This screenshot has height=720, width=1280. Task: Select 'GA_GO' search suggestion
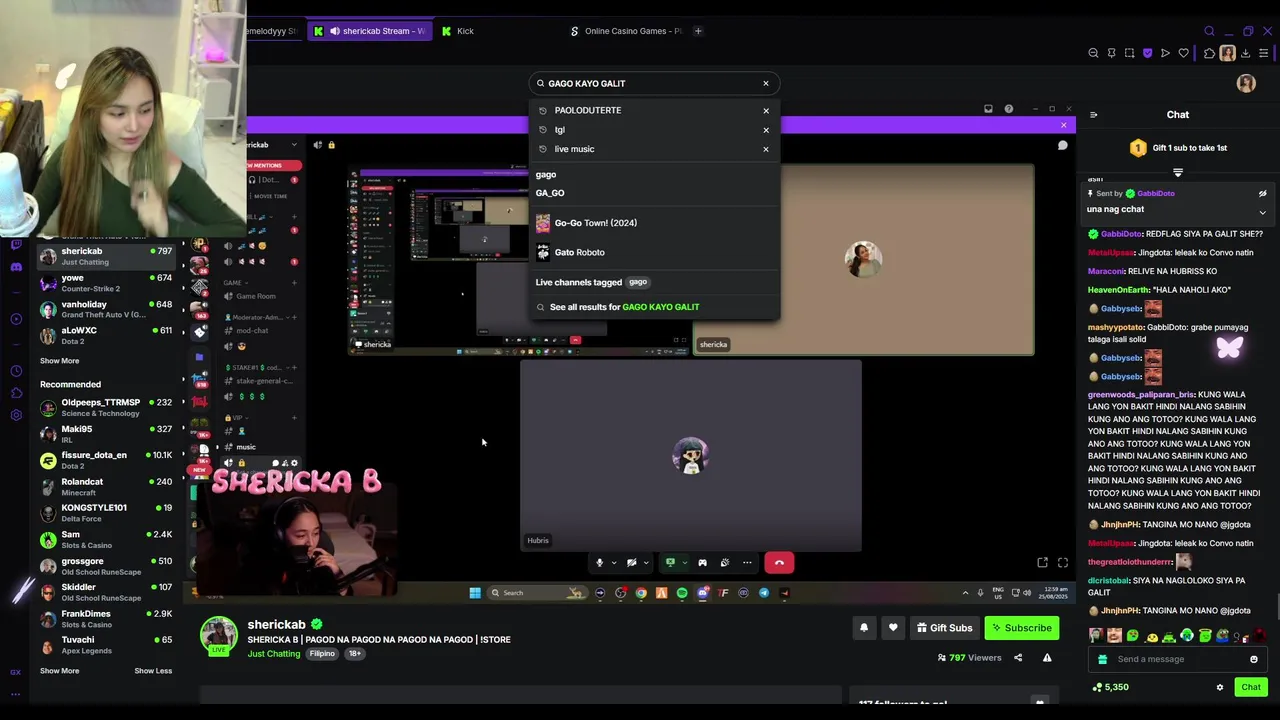(x=550, y=193)
